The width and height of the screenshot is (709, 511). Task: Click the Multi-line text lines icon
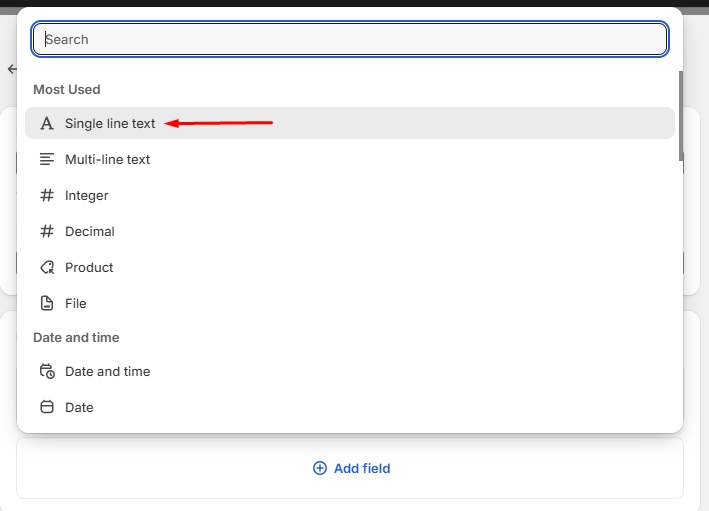(46, 160)
